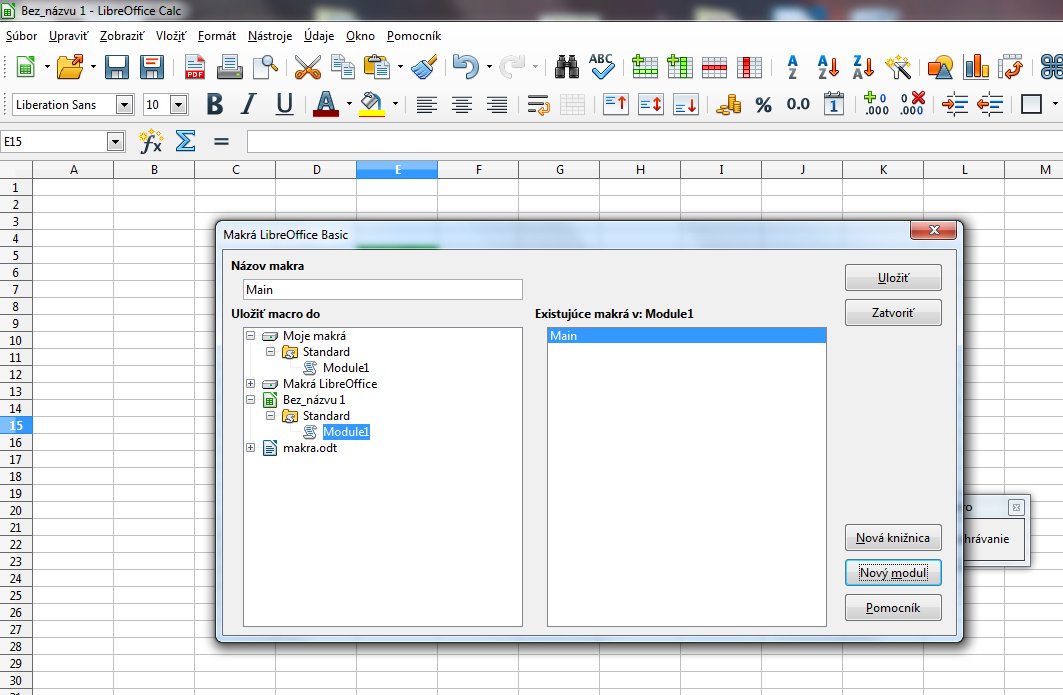Collapse Moje makrá tree node
Image resolution: width=1063 pixels, height=695 pixels.
tap(250, 336)
